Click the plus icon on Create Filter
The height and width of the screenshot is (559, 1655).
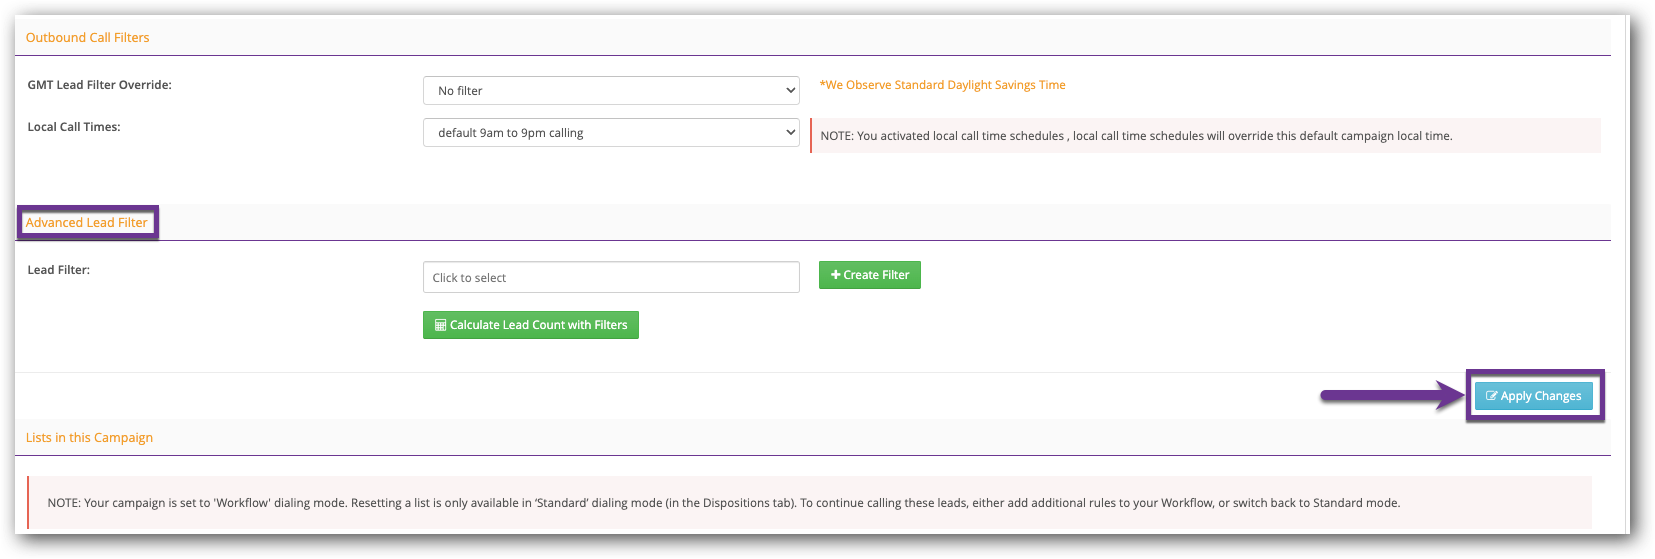(835, 275)
